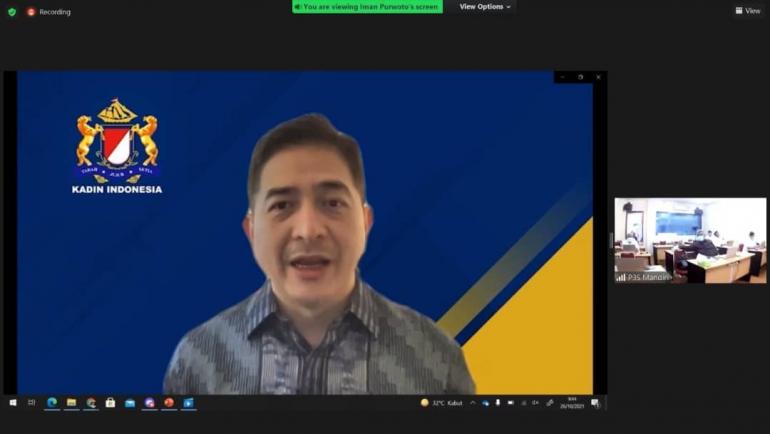
Task: Open Microsoft Store from the taskbar
Action: tap(110, 403)
